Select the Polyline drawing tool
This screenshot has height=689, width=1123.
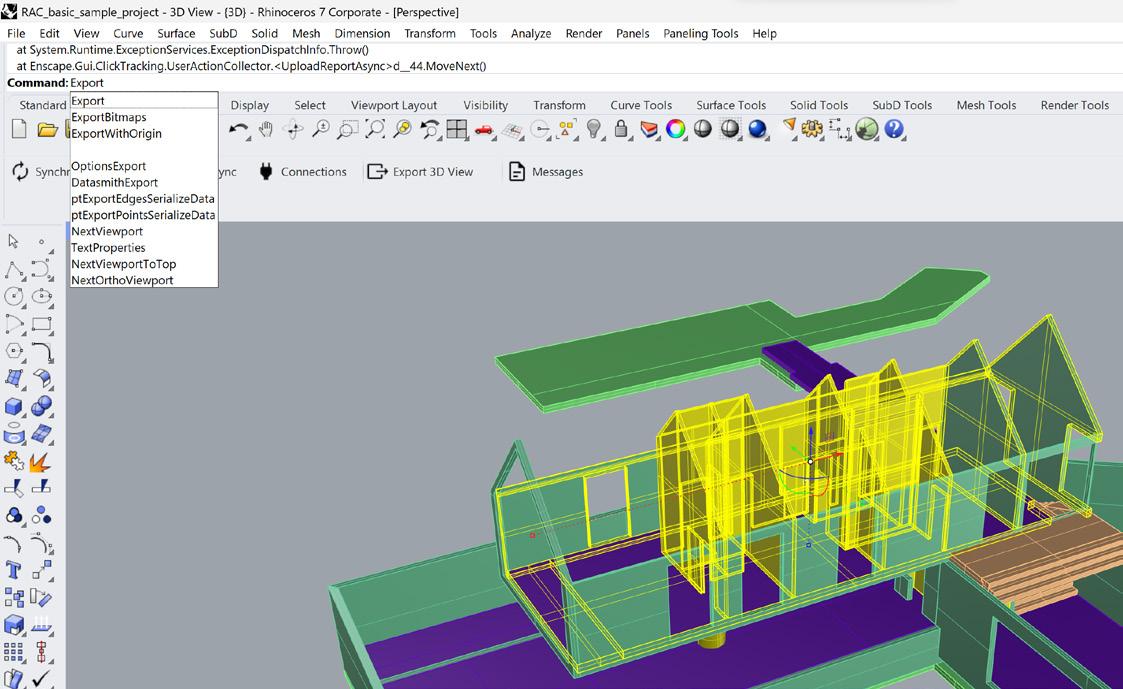click(14, 270)
